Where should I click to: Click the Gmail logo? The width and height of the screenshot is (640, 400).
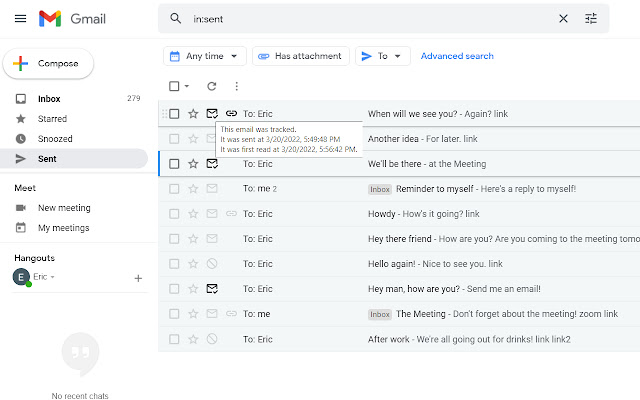pos(72,18)
